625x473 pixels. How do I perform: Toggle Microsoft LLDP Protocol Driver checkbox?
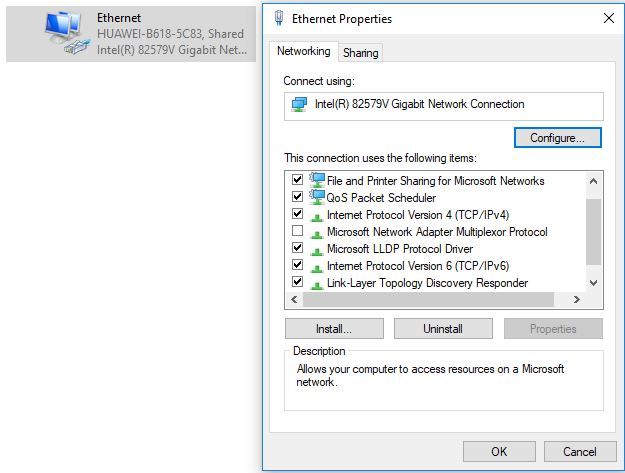297,248
